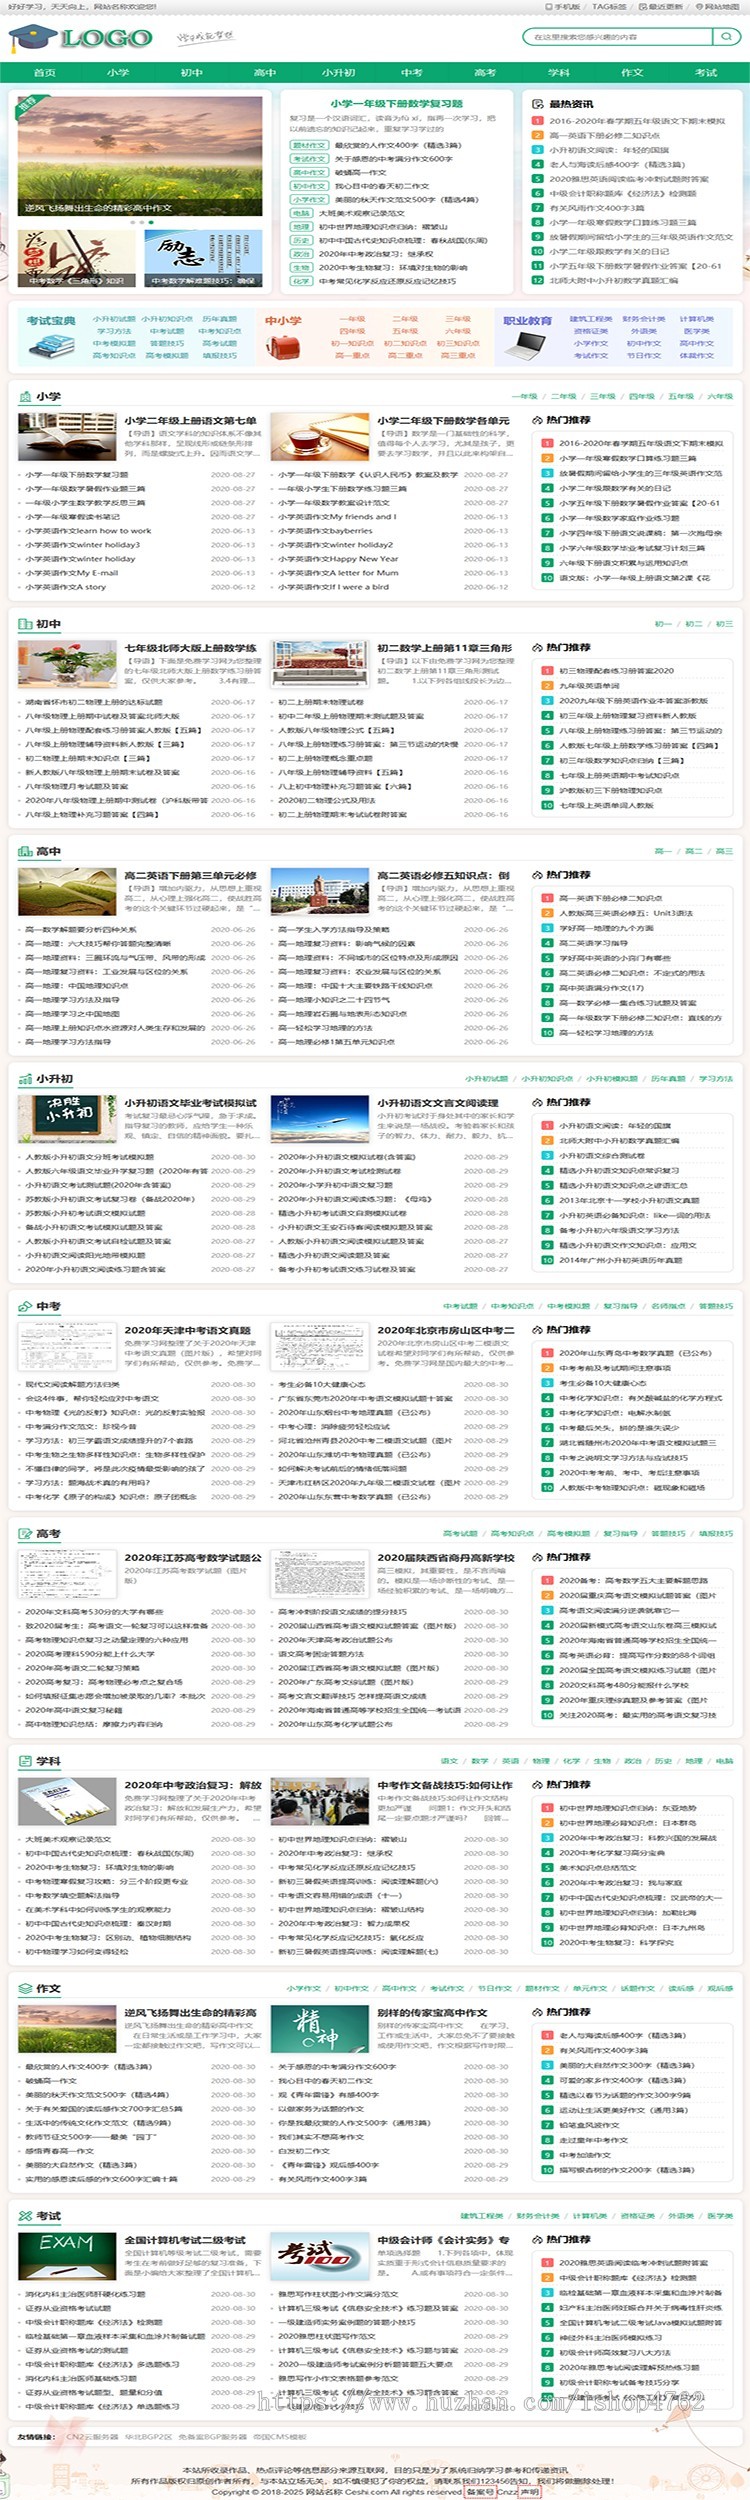Viewport: 750px width, 2500px height.
Task: Open the 首页 navigation tab
Action: click(x=45, y=73)
